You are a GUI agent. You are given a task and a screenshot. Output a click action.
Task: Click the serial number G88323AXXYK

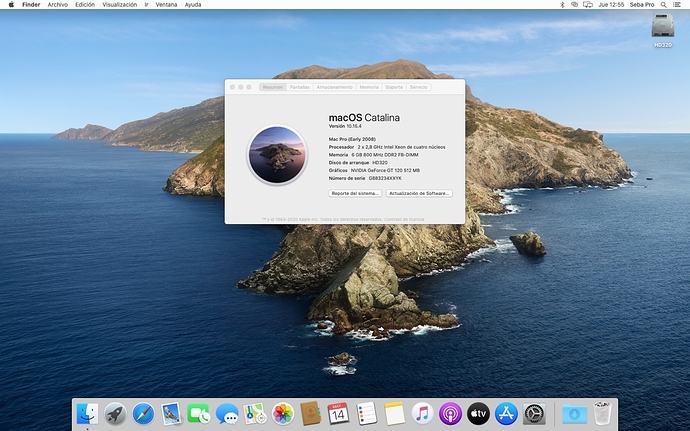pyautogui.click(x=385, y=178)
